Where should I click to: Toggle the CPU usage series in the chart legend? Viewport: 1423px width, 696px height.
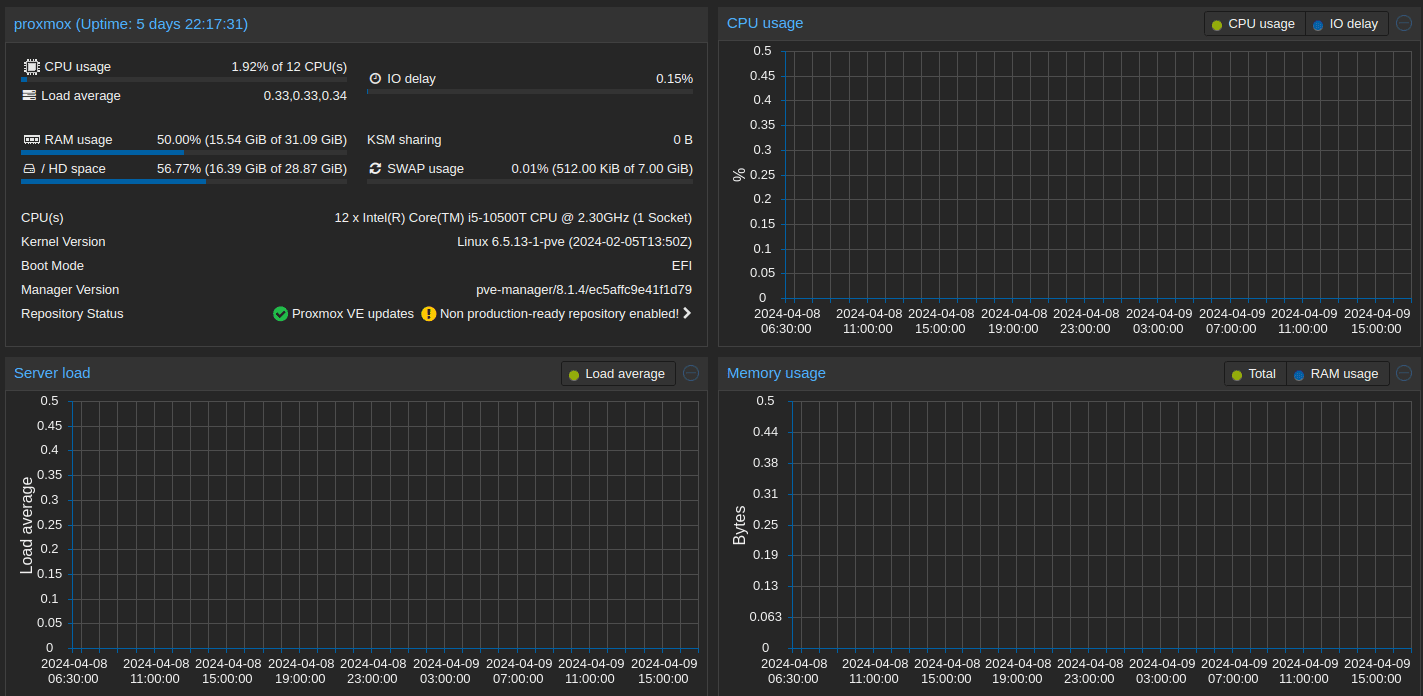click(x=1254, y=24)
